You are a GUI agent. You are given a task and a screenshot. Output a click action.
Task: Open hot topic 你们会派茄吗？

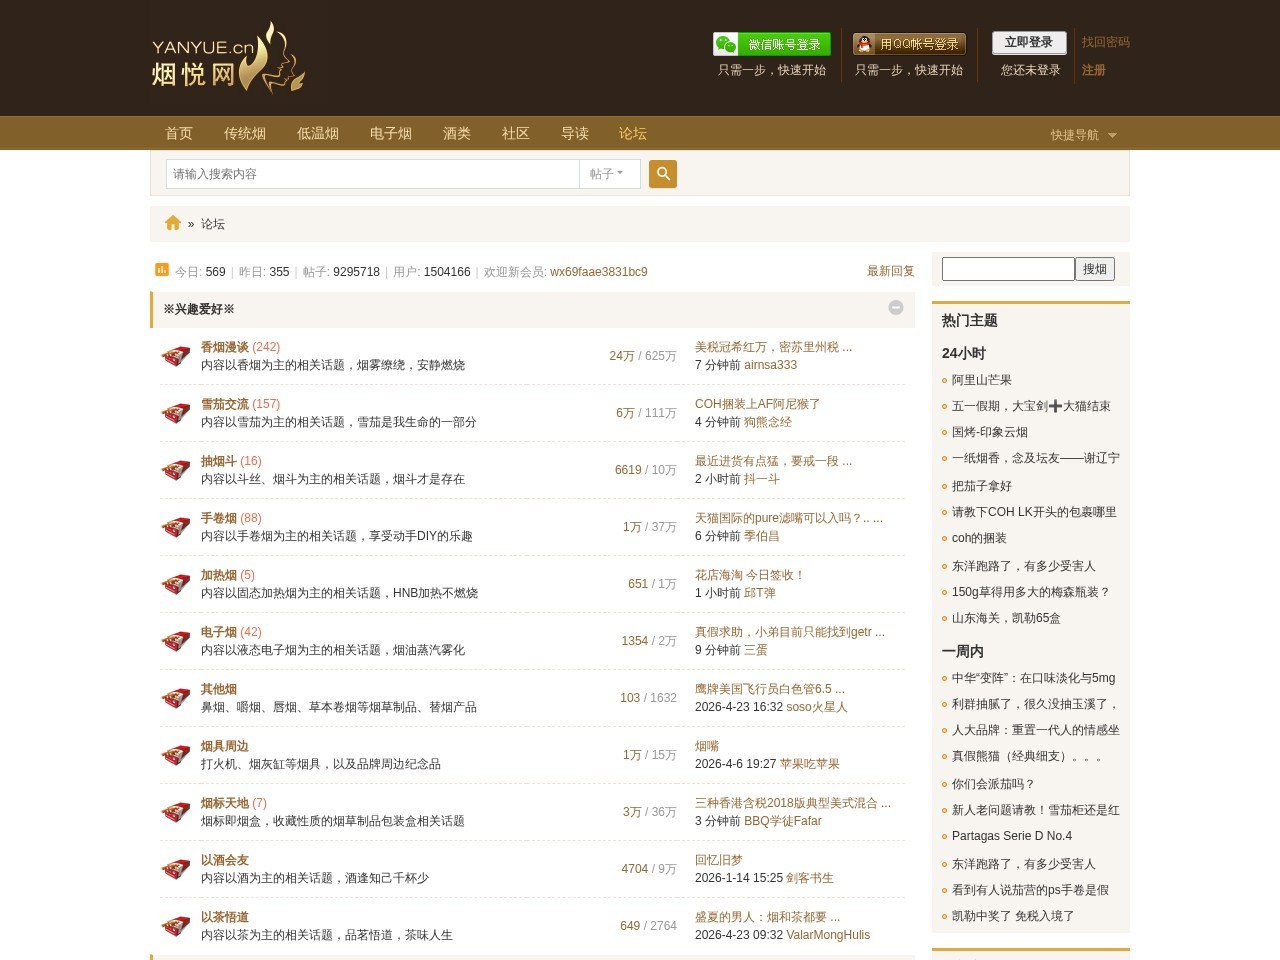[x=994, y=784]
